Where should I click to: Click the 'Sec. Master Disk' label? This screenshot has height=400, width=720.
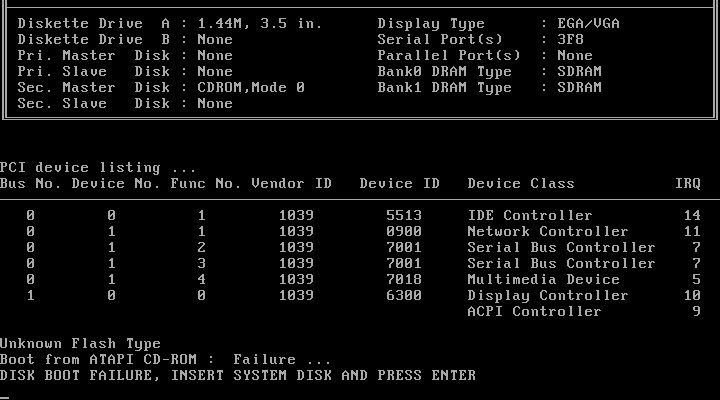(94, 88)
